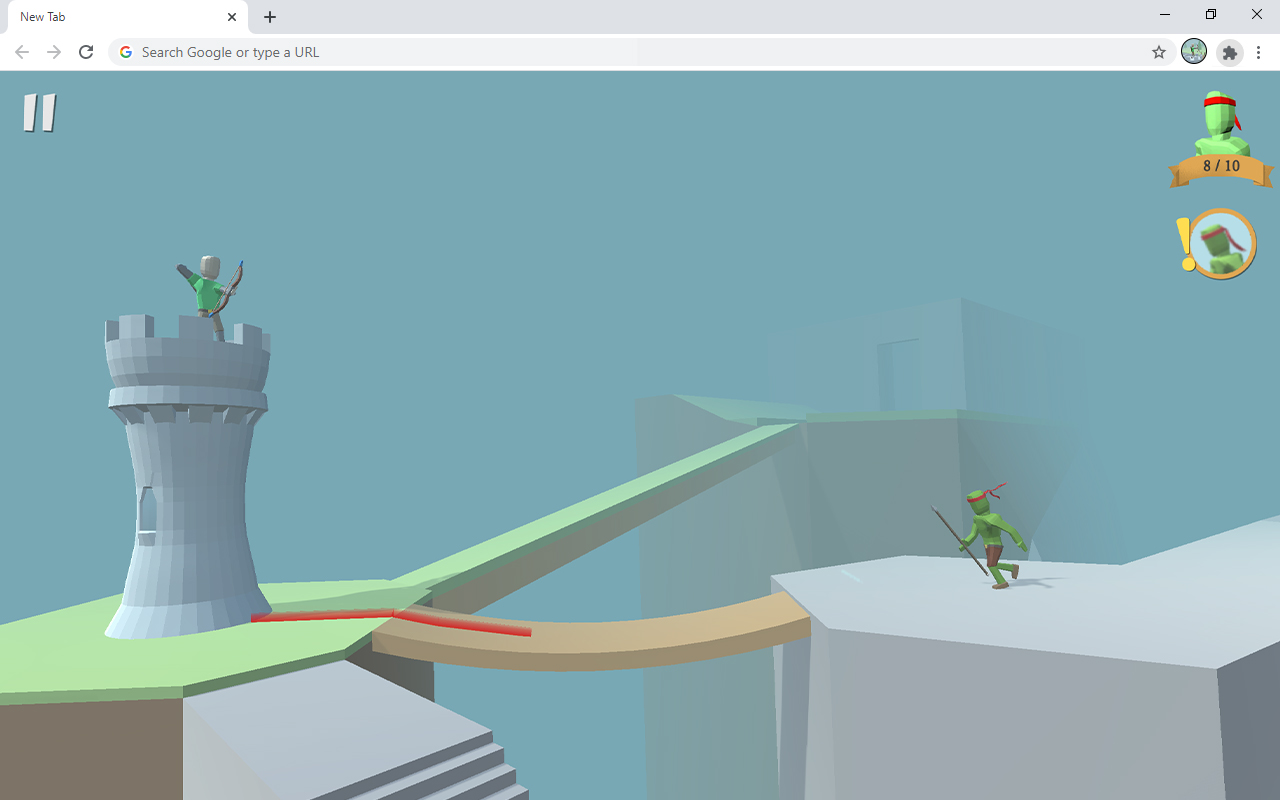Click the browser profile avatar
The width and height of the screenshot is (1280, 800).
(x=1194, y=52)
